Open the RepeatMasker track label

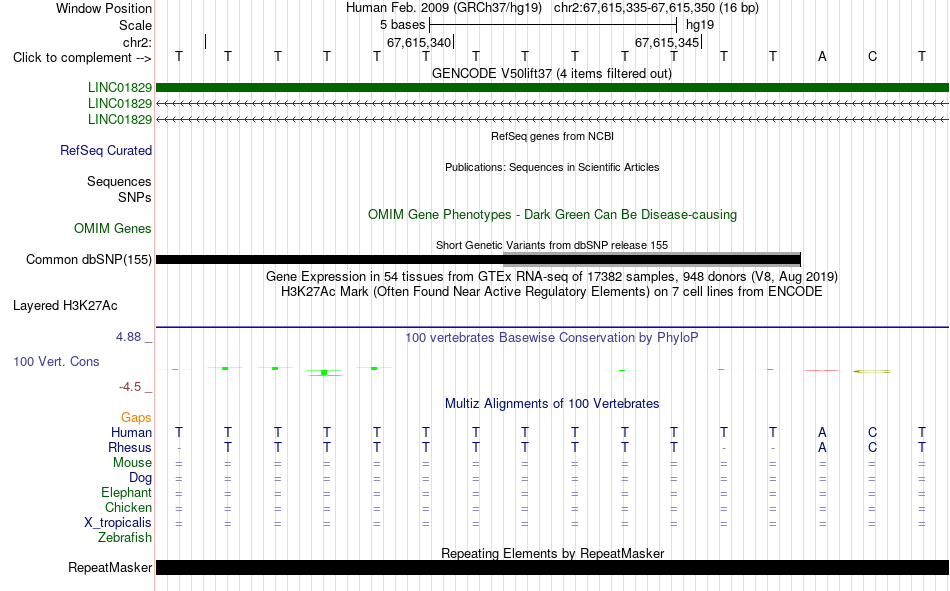pyautogui.click(x=110, y=567)
